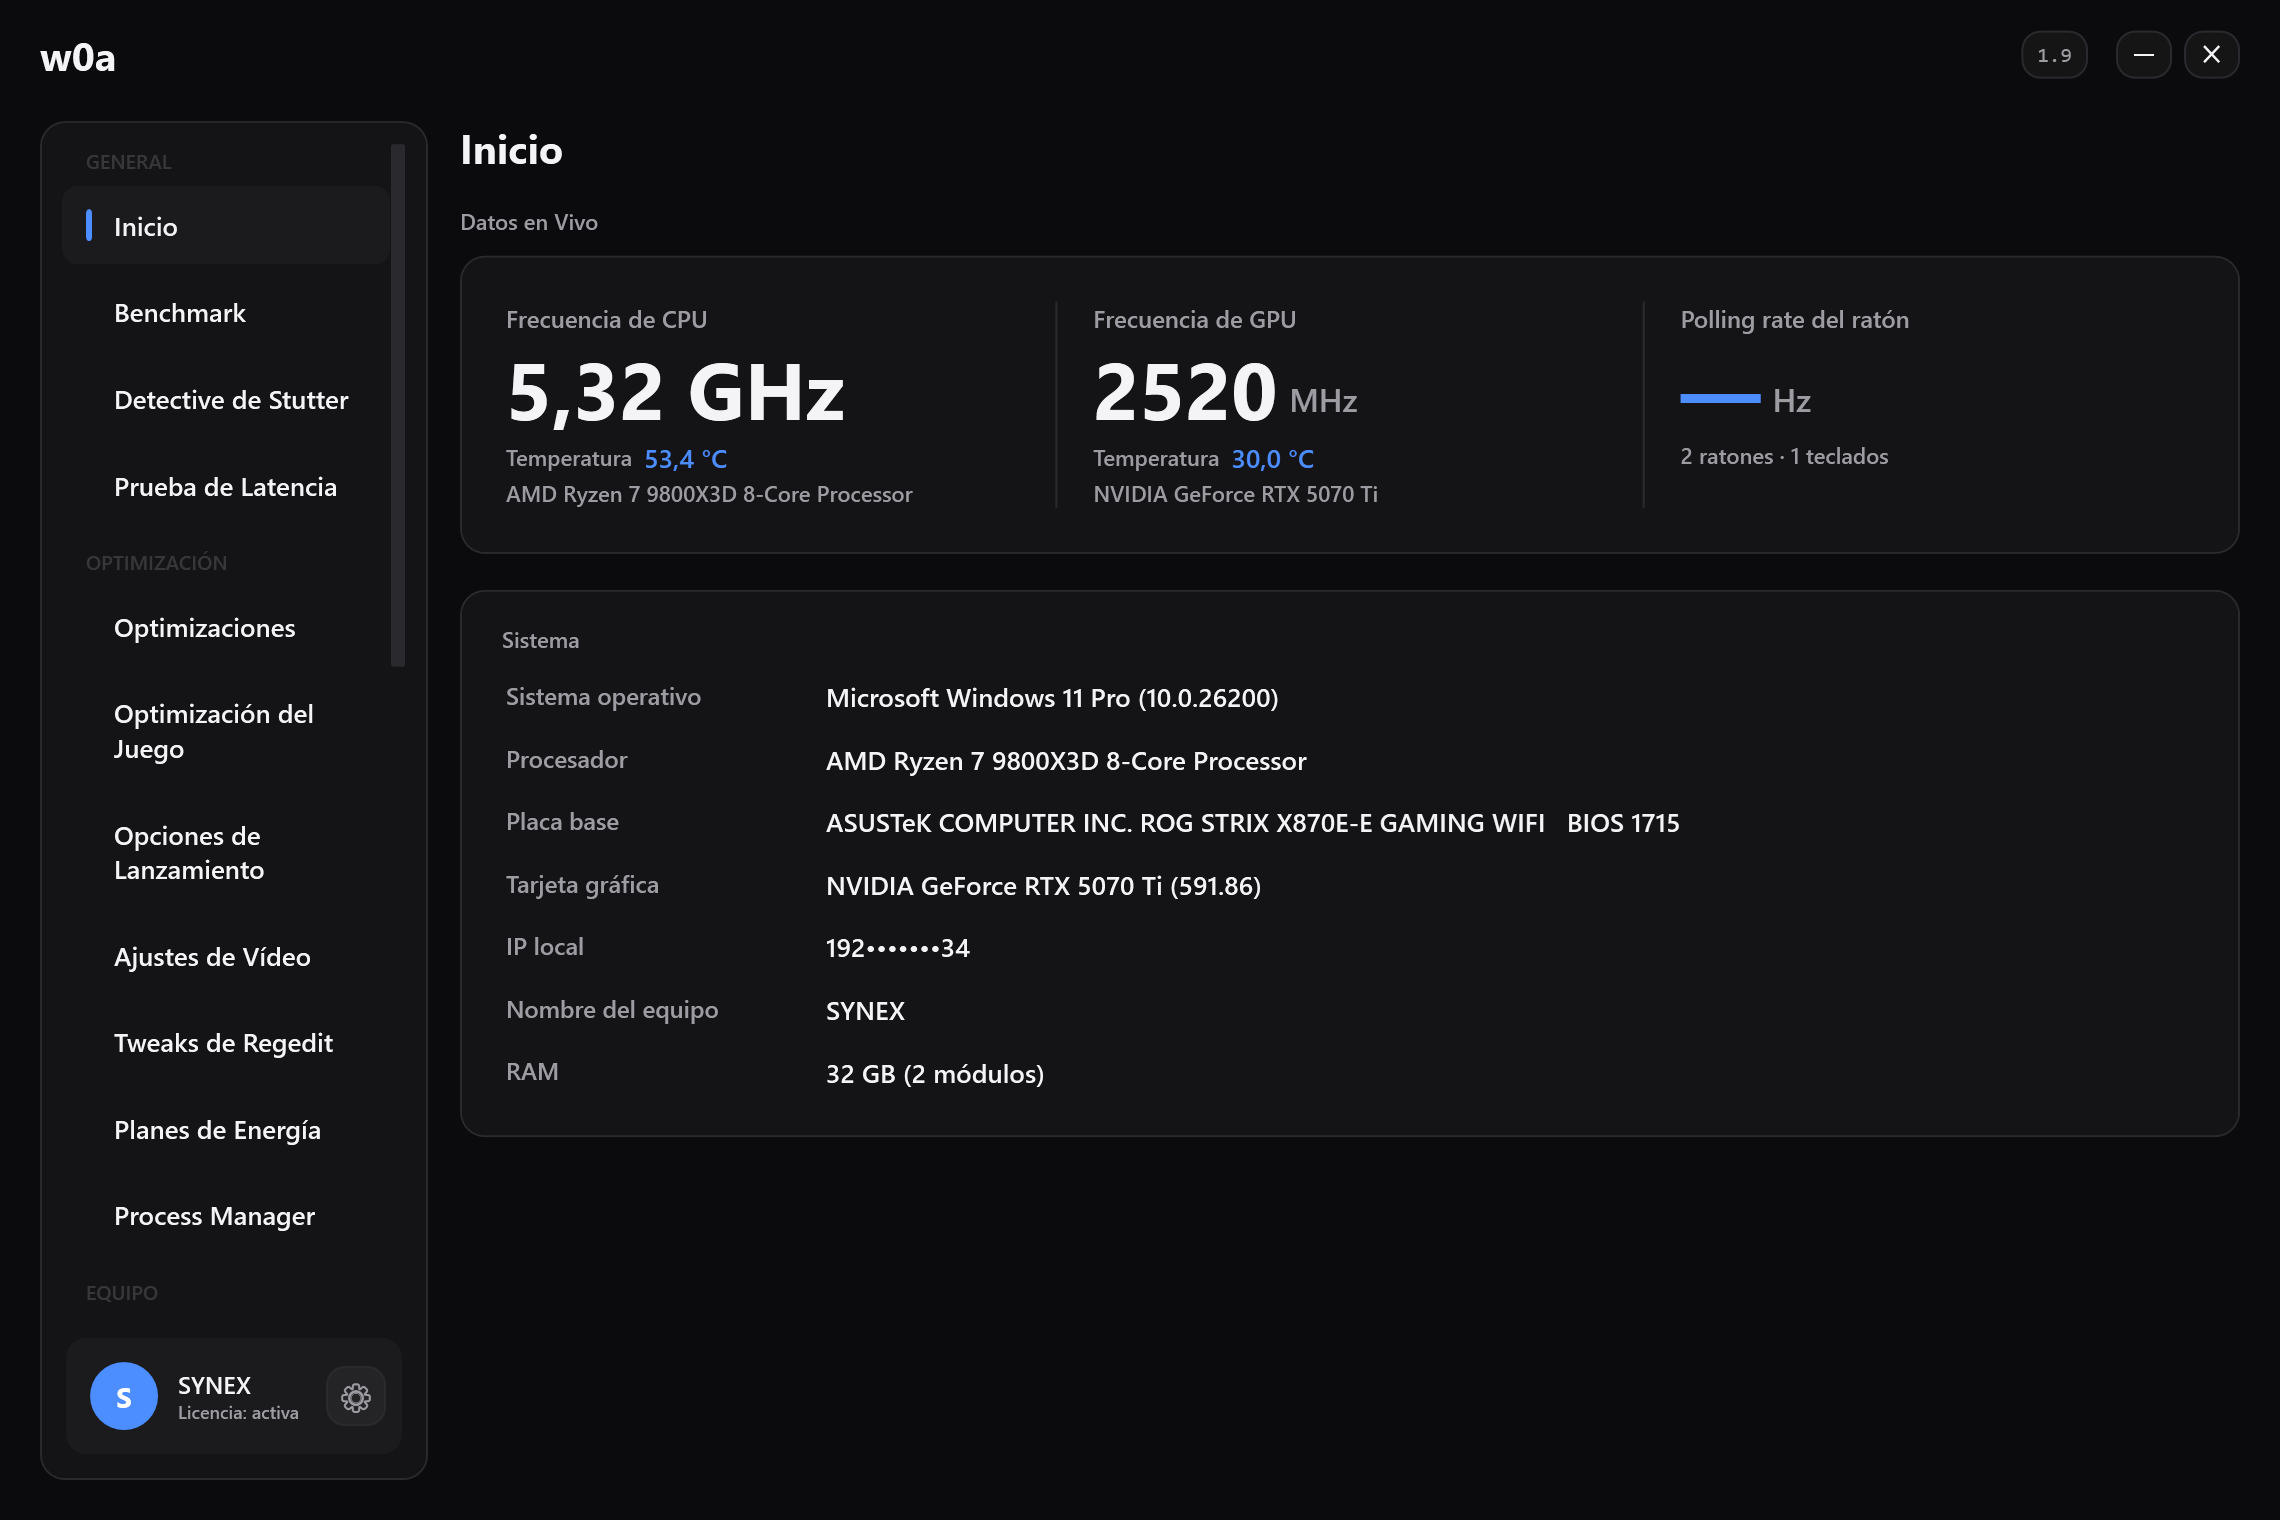This screenshot has width=2280, height=1520.
Task: Select the Inicio menu item
Action: click(226, 226)
